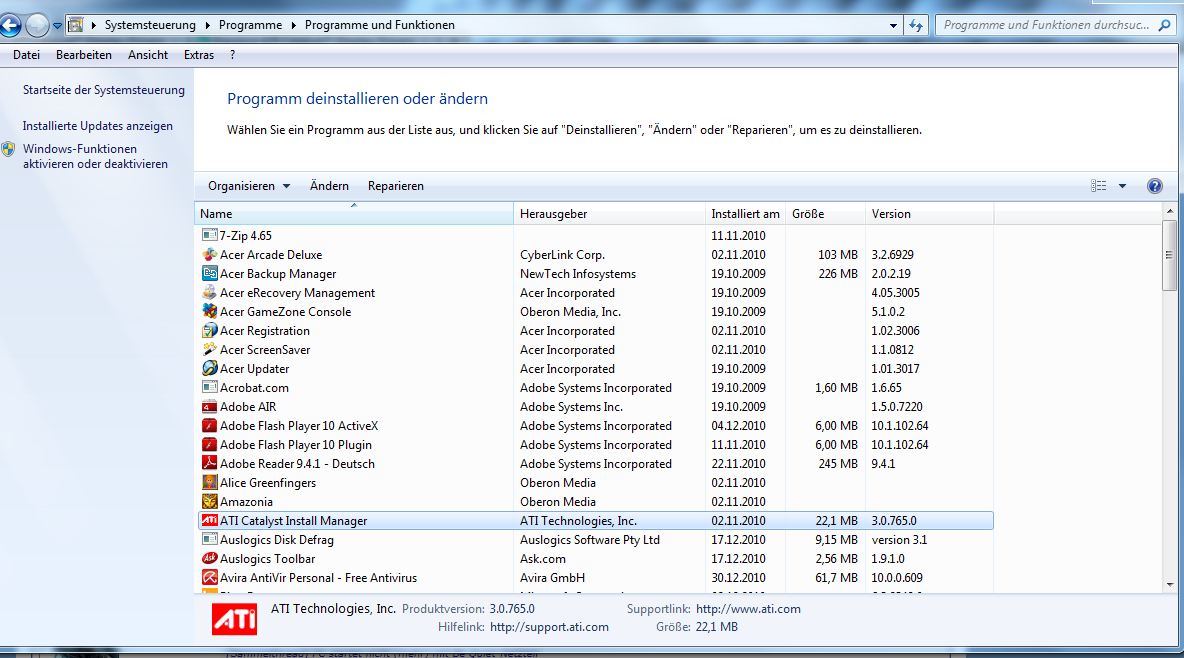Click Avira GmbH publisher cell
Image resolution: width=1184 pixels, height=658 pixels.
(552, 578)
